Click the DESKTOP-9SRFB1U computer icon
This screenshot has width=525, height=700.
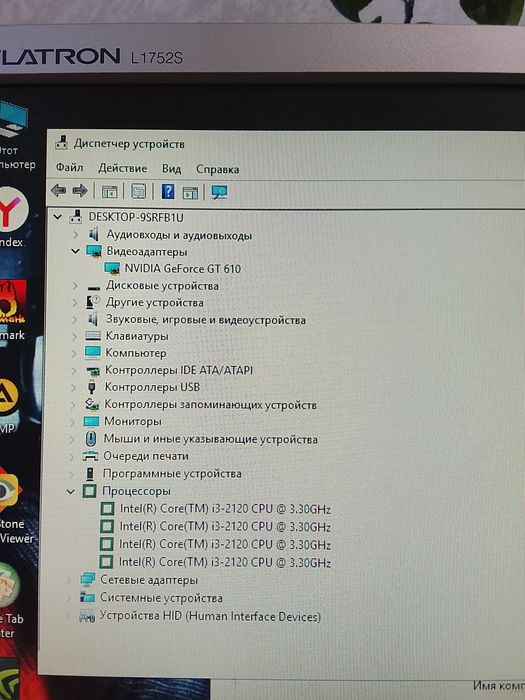76,217
